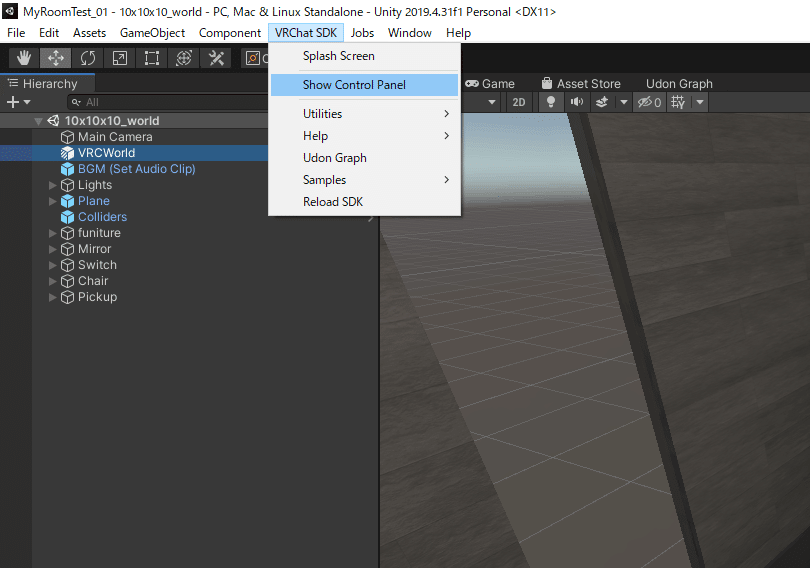810x568 pixels.
Task: Expand the Mirror object
Action: tap(52, 249)
